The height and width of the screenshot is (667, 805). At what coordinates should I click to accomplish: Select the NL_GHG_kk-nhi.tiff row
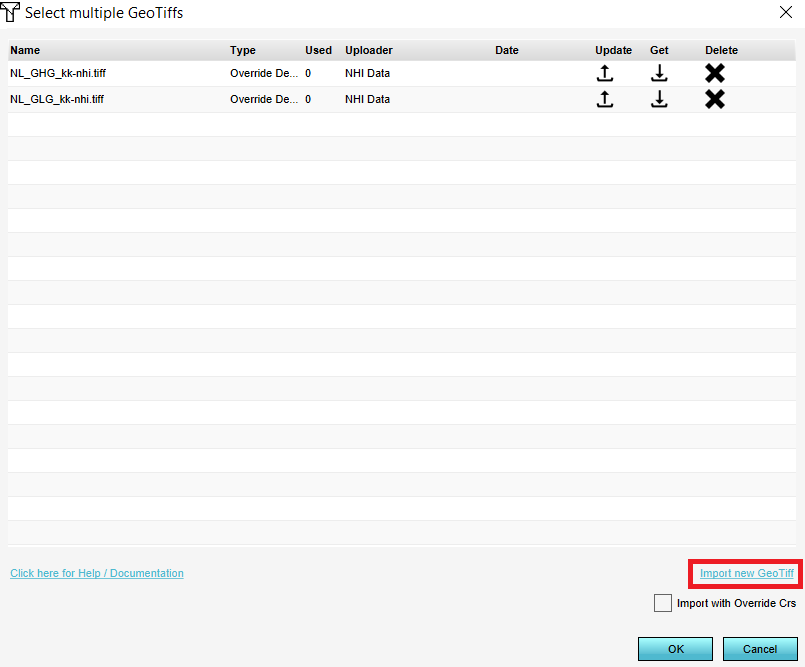(x=57, y=73)
